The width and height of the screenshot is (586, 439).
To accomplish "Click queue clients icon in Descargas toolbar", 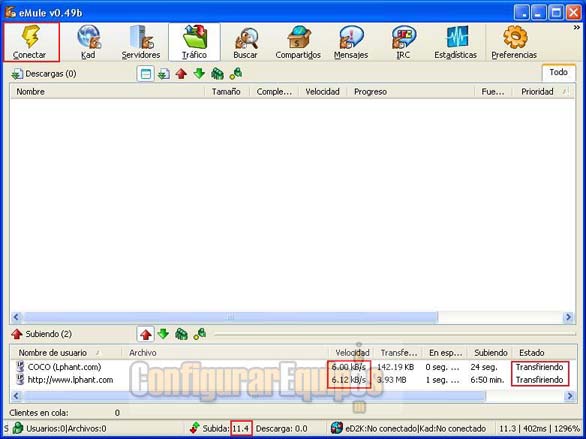I will tap(217, 74).
